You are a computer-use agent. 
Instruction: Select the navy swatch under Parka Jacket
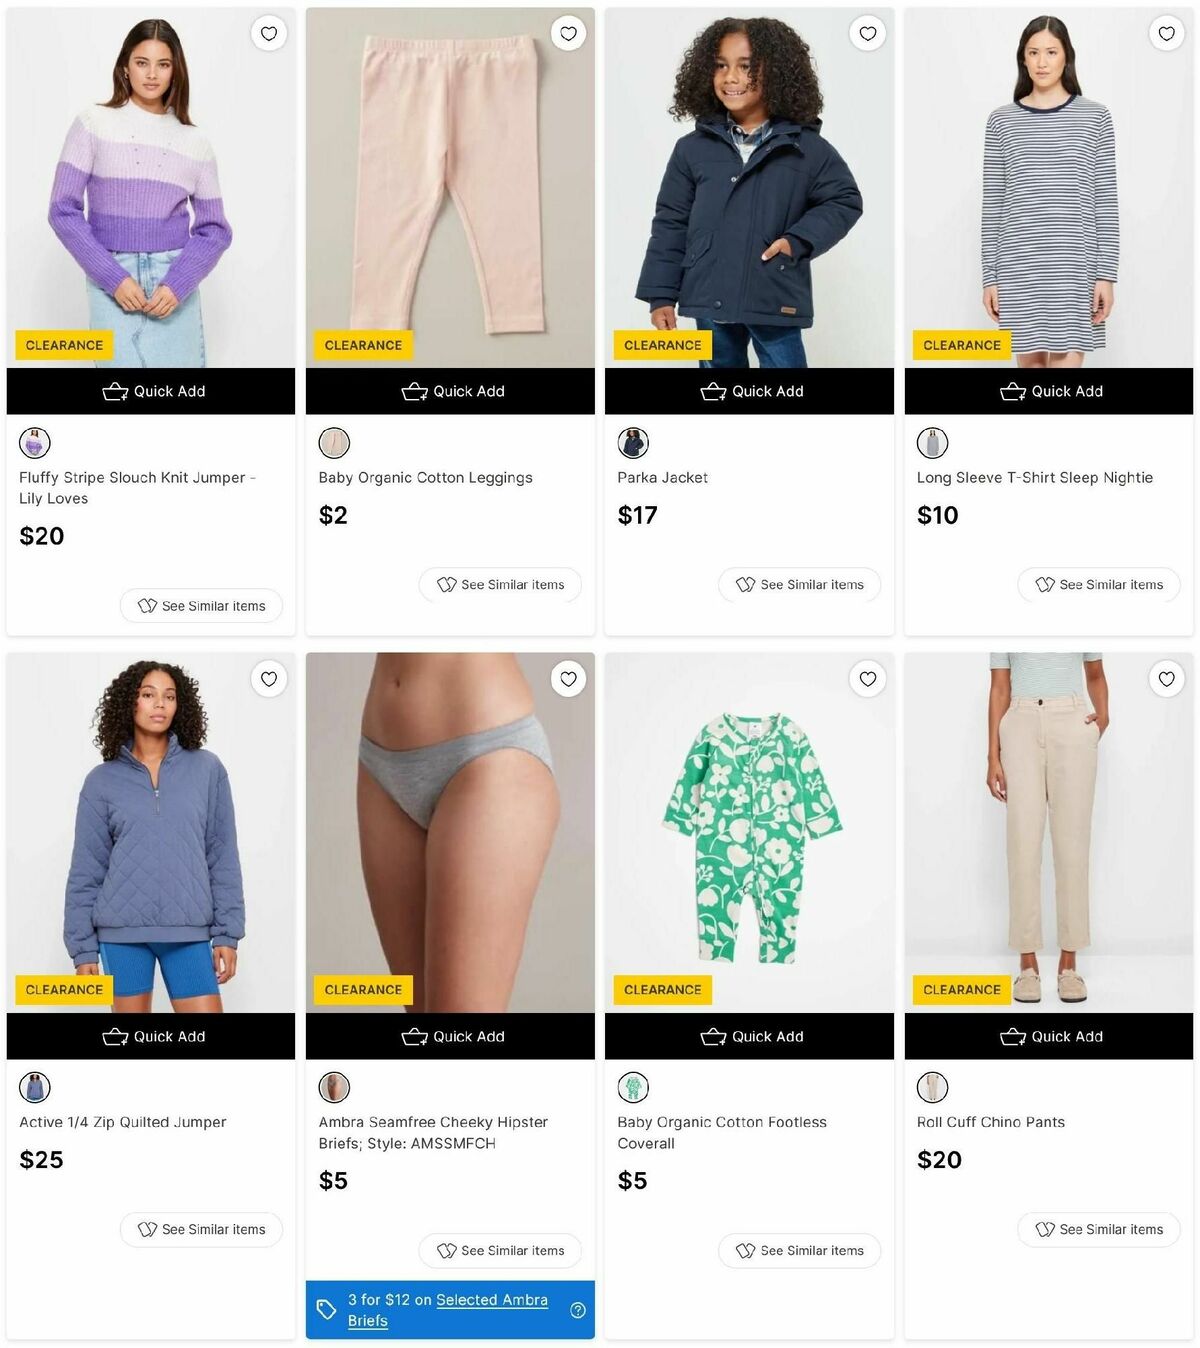(x=633, y=443)
